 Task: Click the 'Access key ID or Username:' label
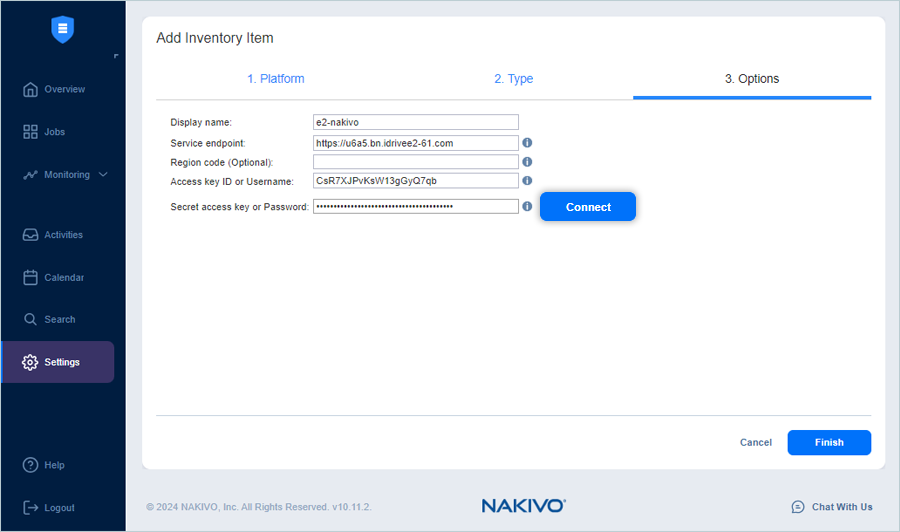[232, 181]
